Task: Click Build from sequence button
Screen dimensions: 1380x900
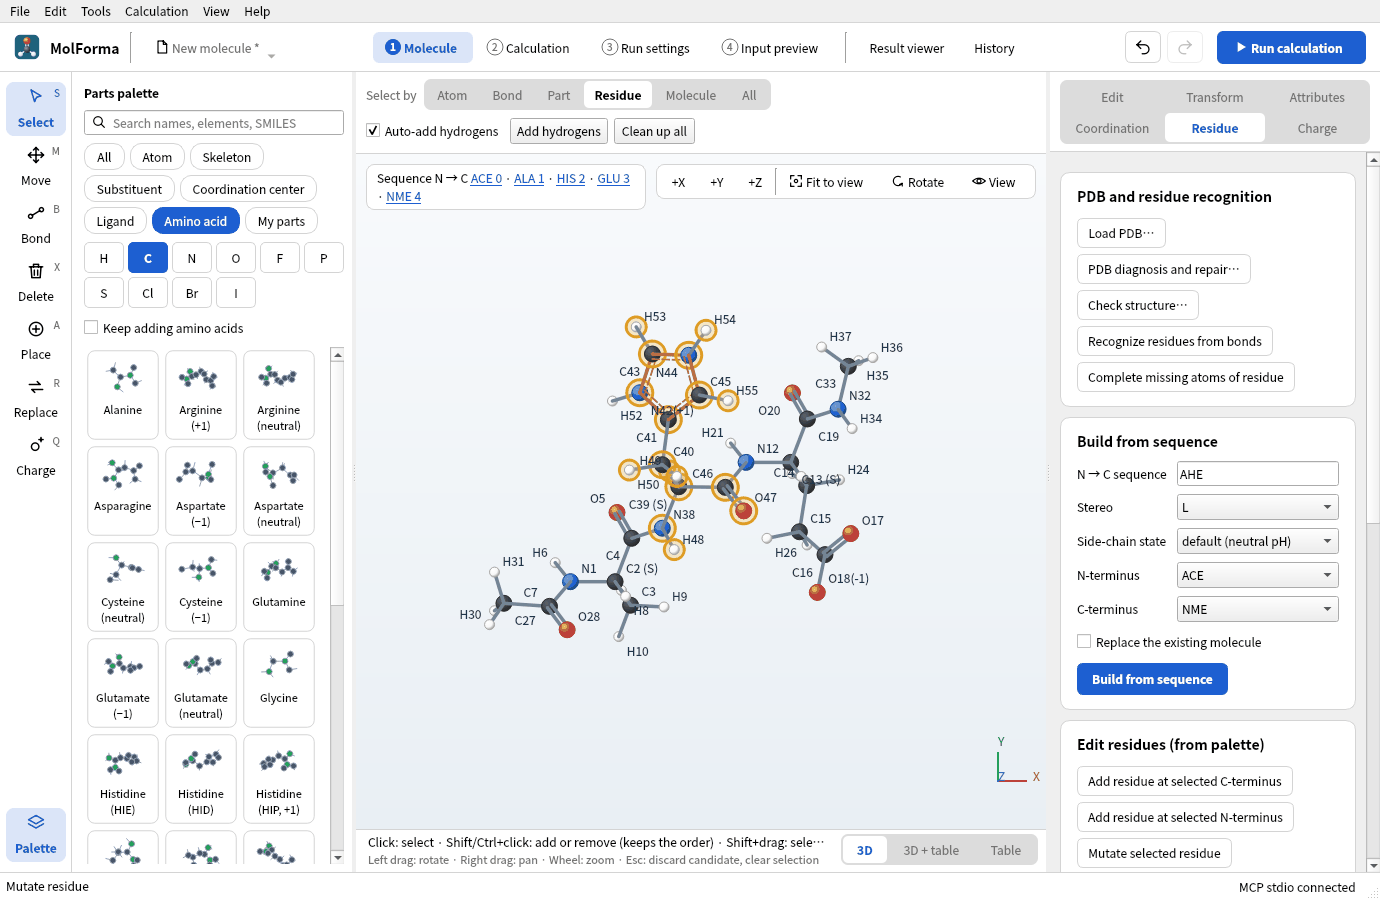Action: click(1152, 679)
